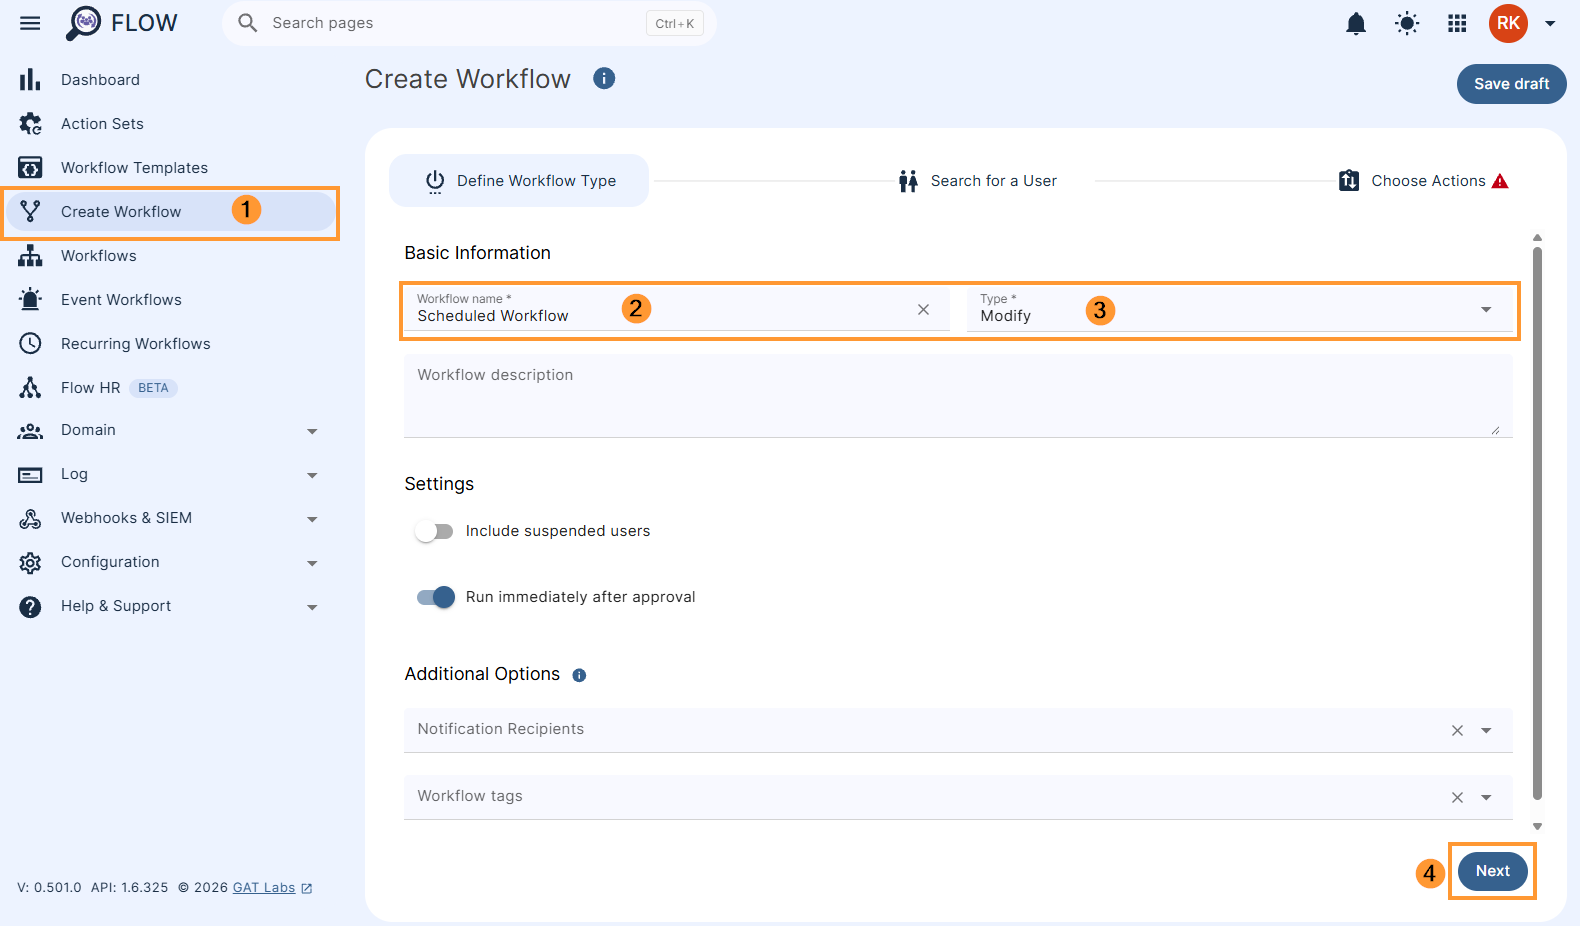Toggle Include suspended users switch
The width and height of the screenshot is (1580, 926).
[435, 531]
